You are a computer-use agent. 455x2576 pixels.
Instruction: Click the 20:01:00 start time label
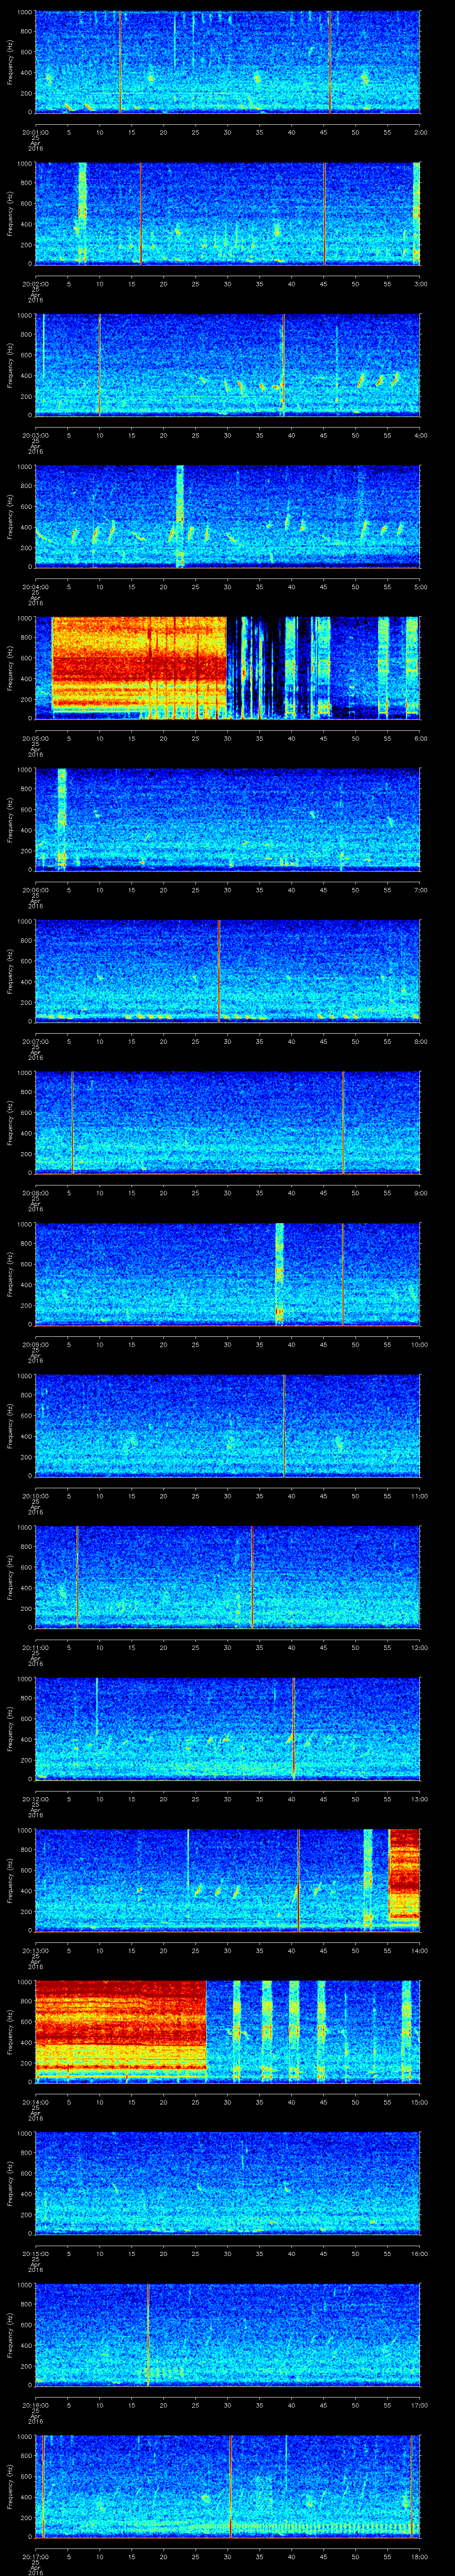(35, 131)
